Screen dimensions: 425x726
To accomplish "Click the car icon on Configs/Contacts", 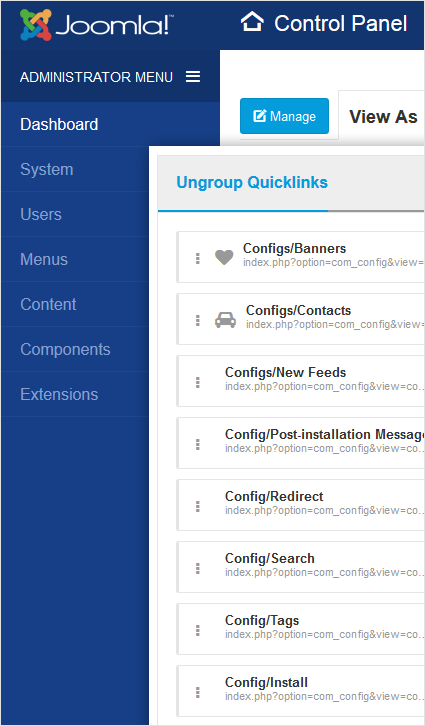I will (x=225, y=320).
